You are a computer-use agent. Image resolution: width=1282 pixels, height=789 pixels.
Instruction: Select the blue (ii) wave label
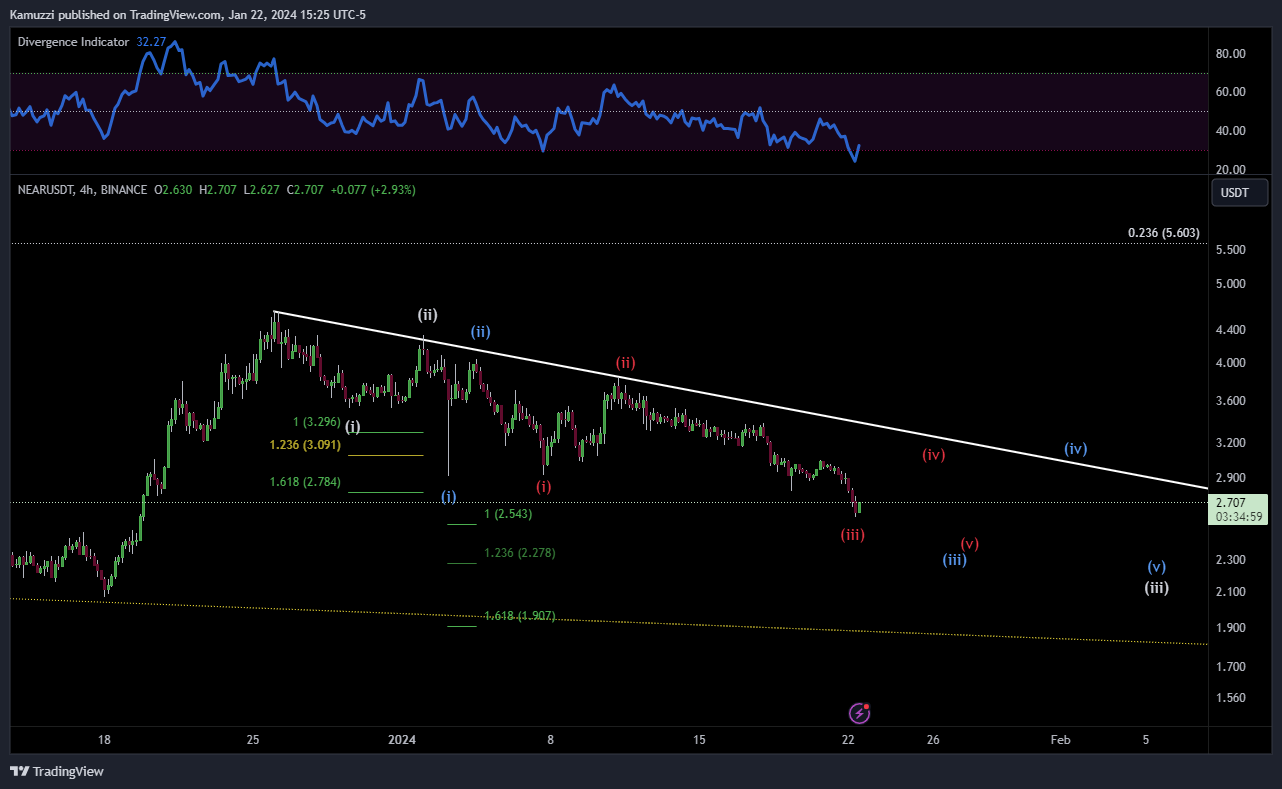[481, 331]
